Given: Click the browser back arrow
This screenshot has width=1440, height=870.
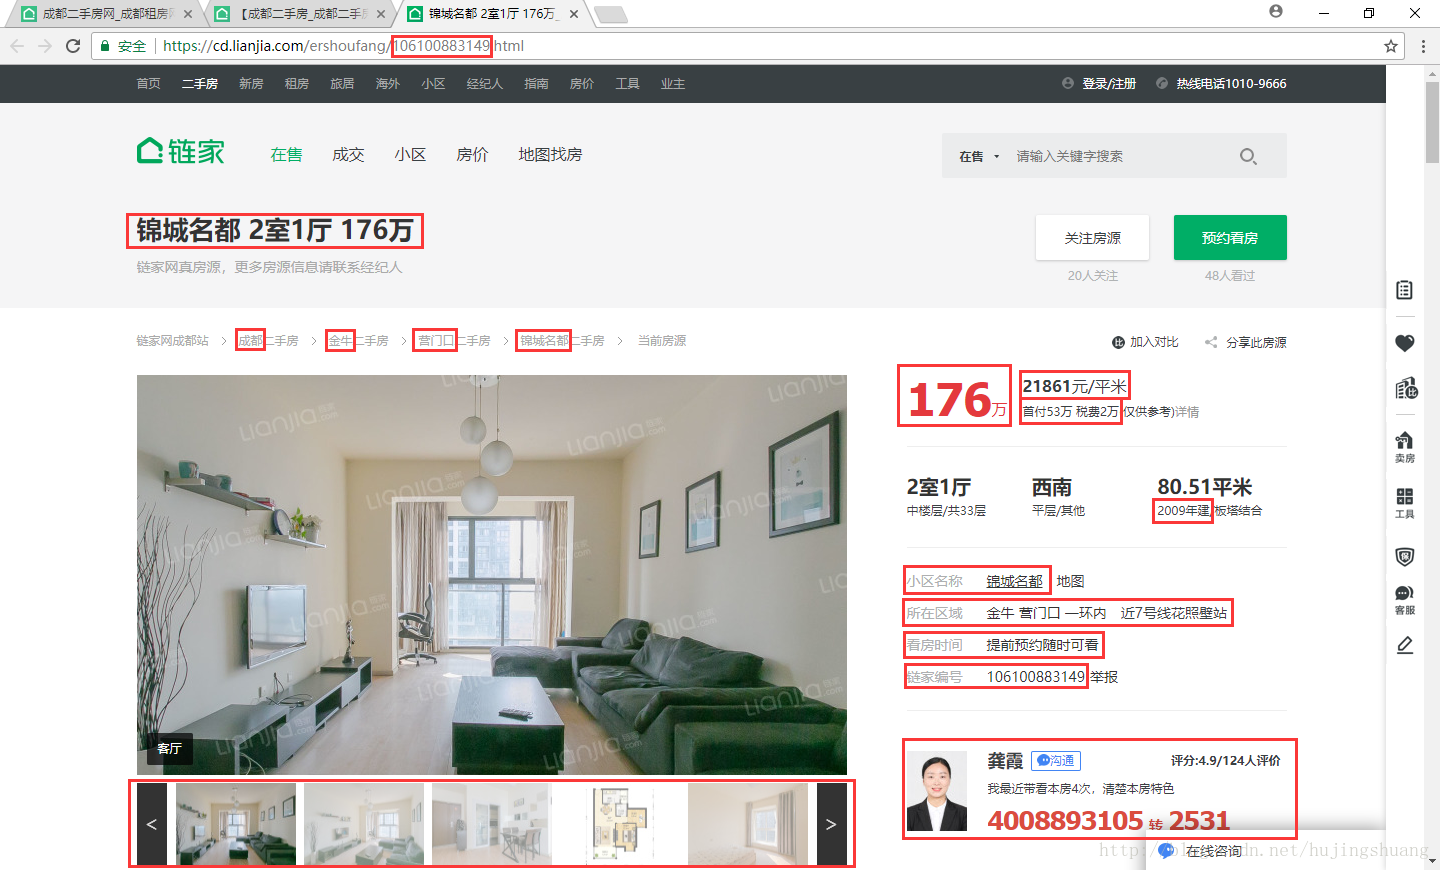Looking at the screenshot, I should pos(17,46).
